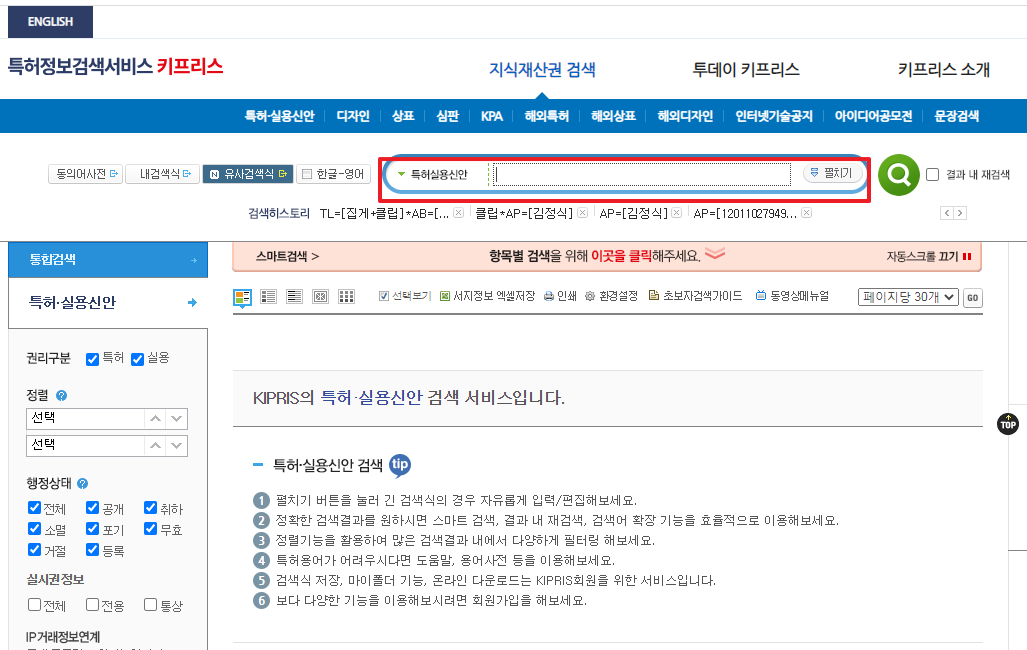
Task: Select the first summary view layout icon
Action: point(242,297)
